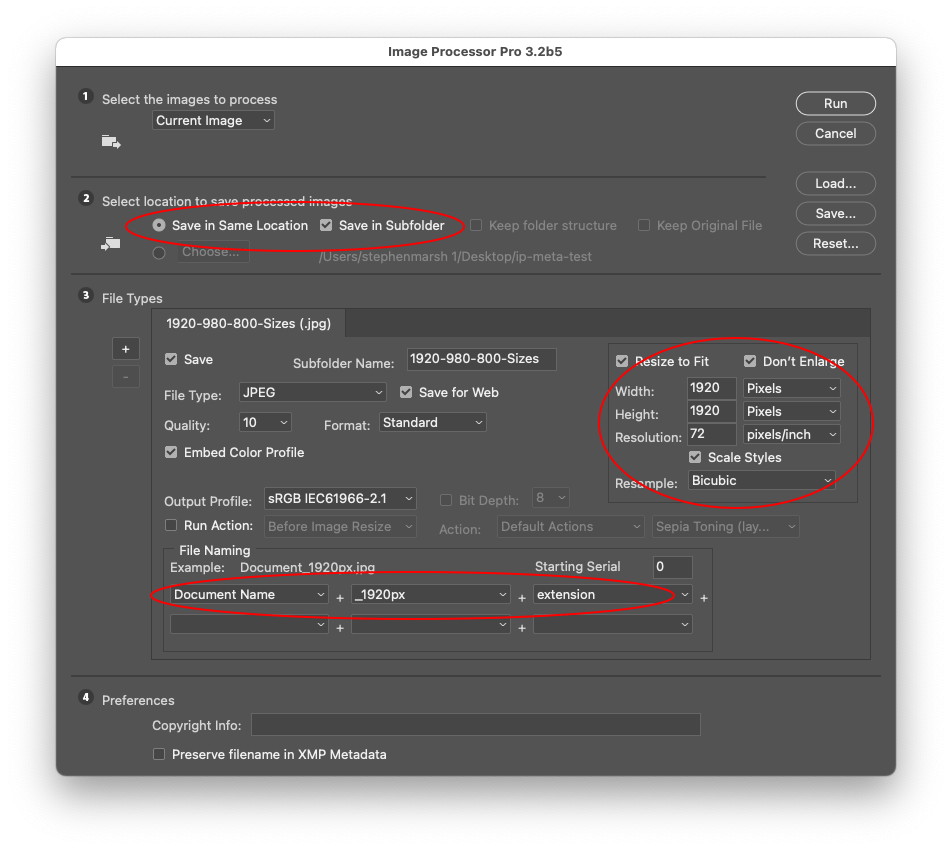
Task: Select the 1920-980-800-Sizes (.jpg) tab
Action: pos(248,323)
